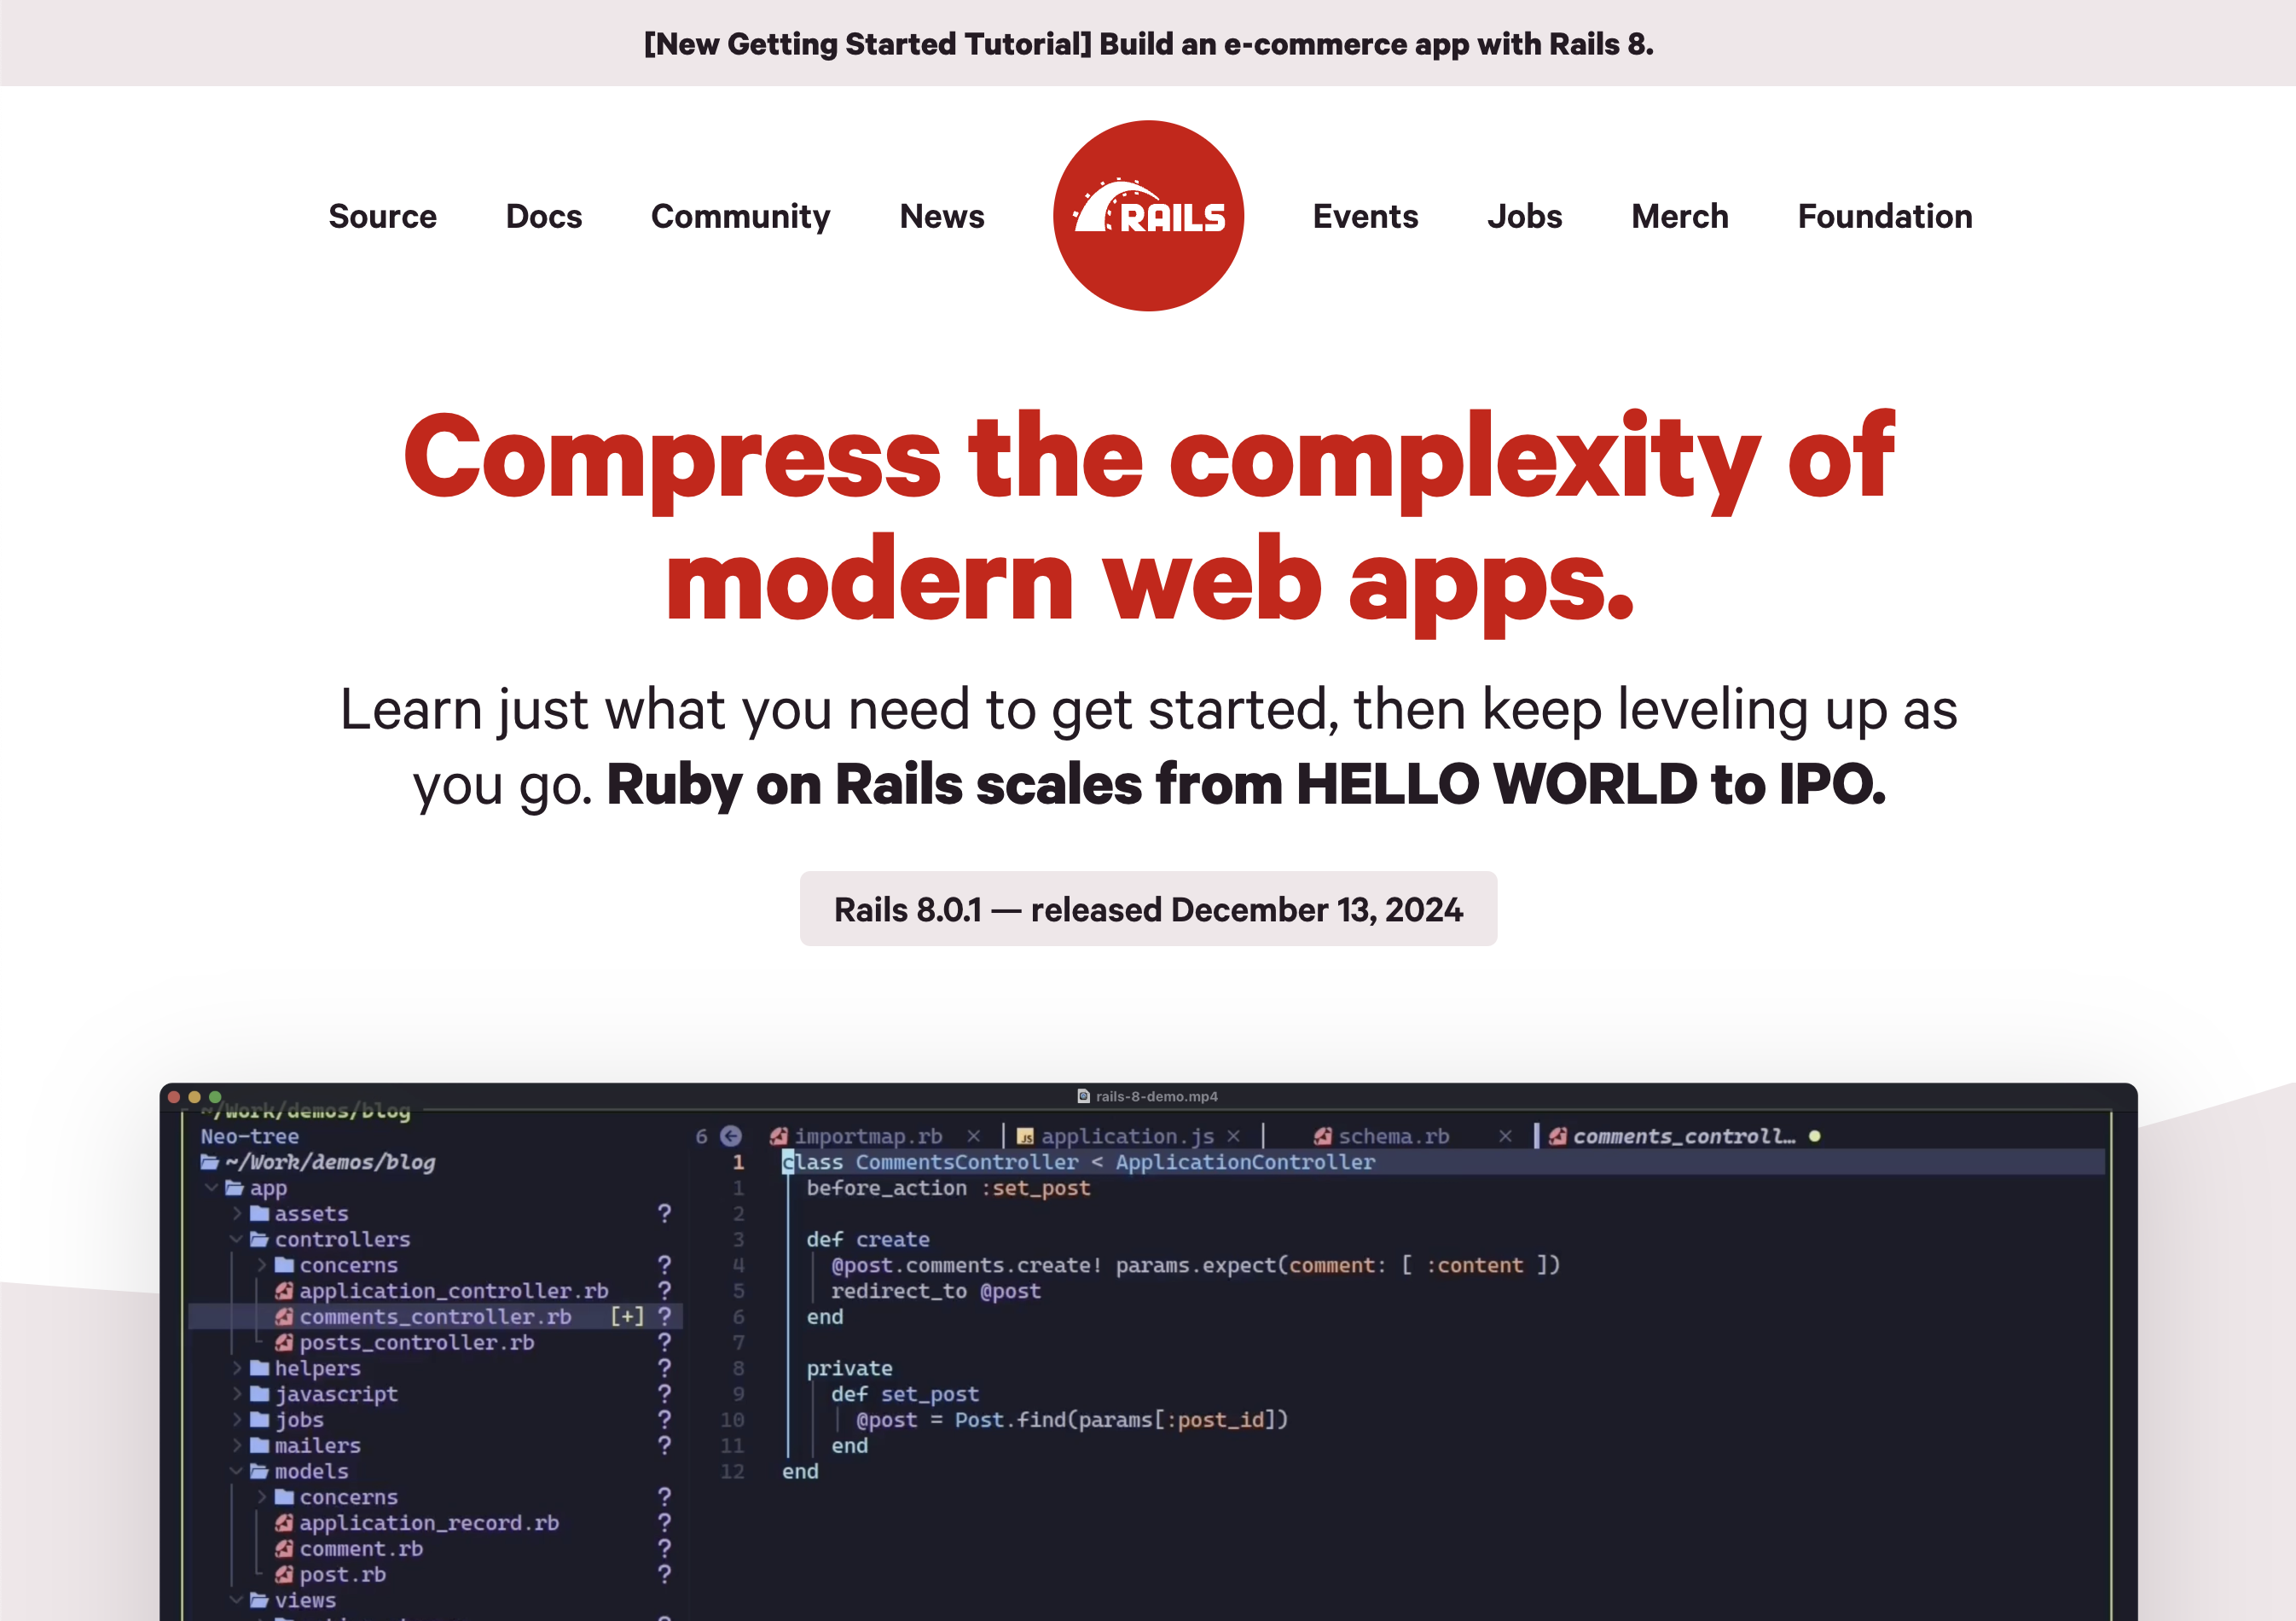Open posts_controller.rb in Neo-tree

click(x=416, y=1342)
